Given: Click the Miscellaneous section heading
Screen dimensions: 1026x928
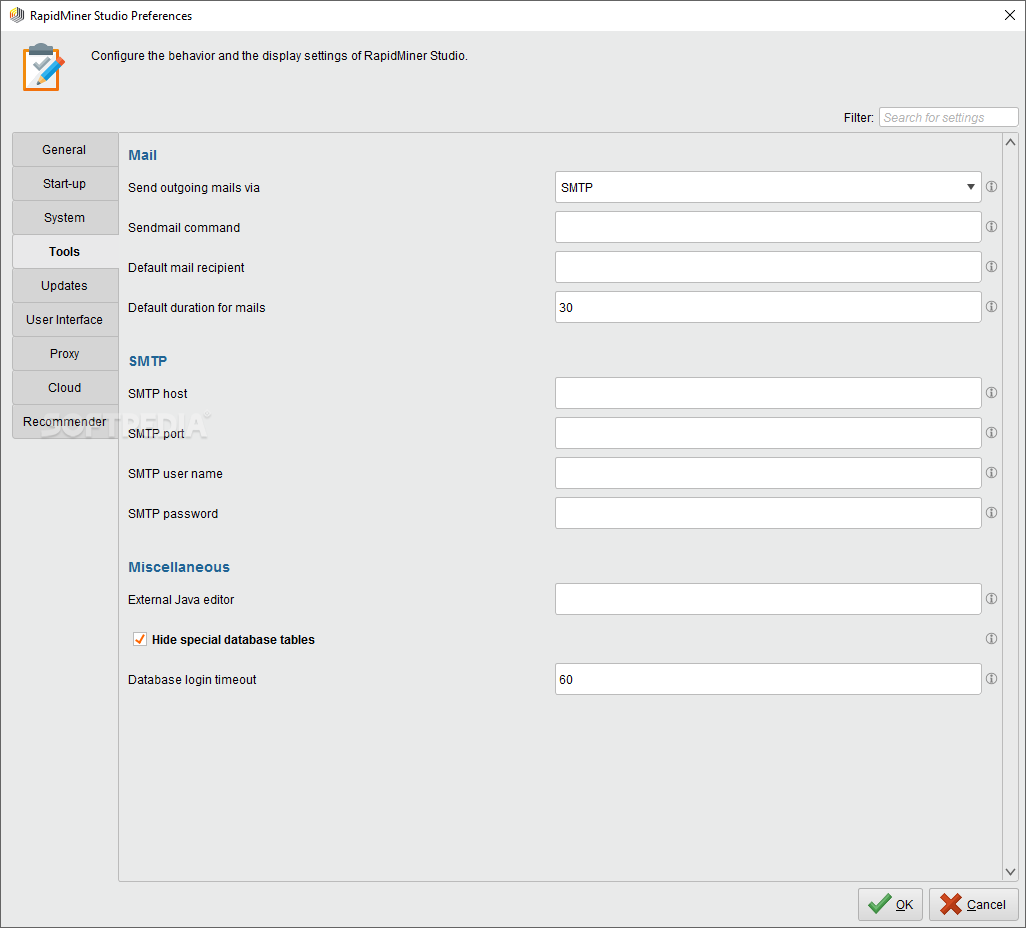Looking at the screenshot, I should [179, 567].
